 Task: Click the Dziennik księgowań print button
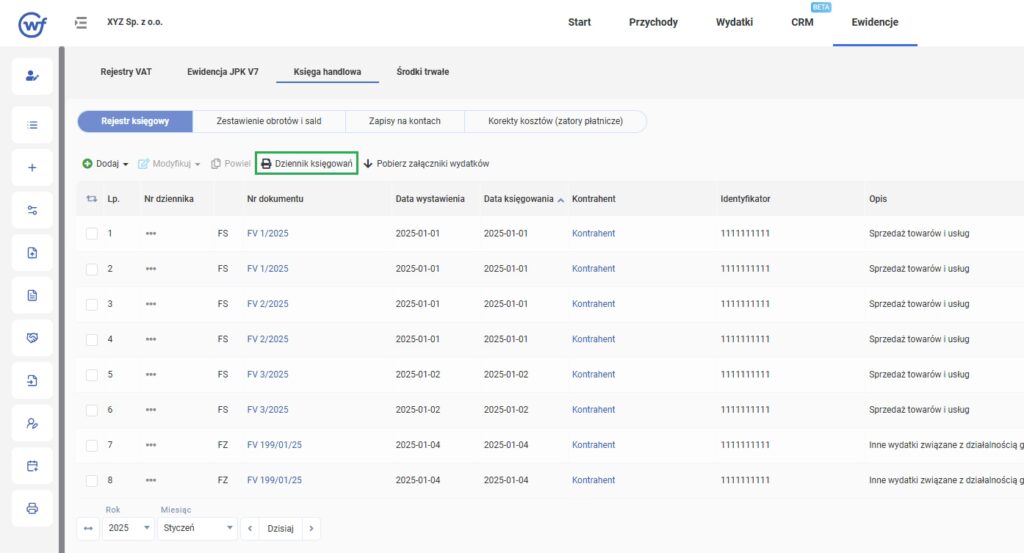click(307, 163)
